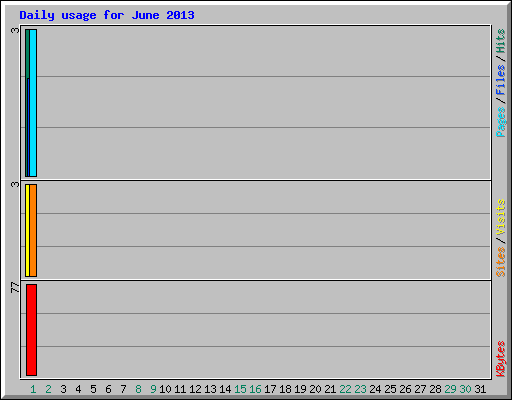Image resolution: width=512 pixels, height=400 pixels.
Task: Select day 31 on the x-axis
Action: click(x=480, y=389)
